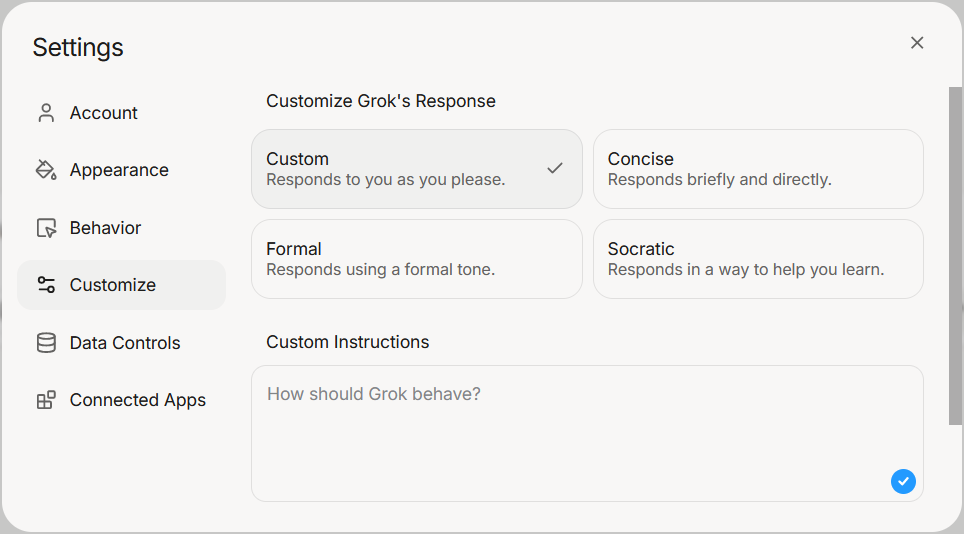Click the checkmark on Custom option
Screen dimensions: 964x534
[555, 169]
